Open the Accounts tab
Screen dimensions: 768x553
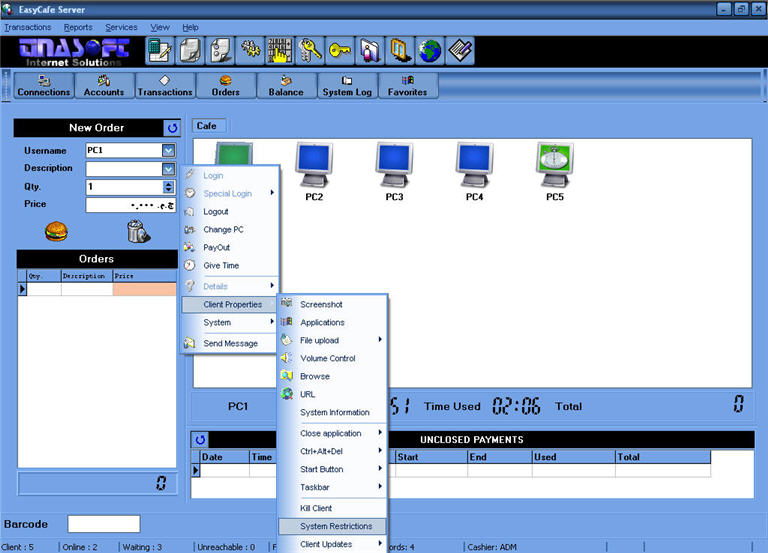tap(104, 86)
